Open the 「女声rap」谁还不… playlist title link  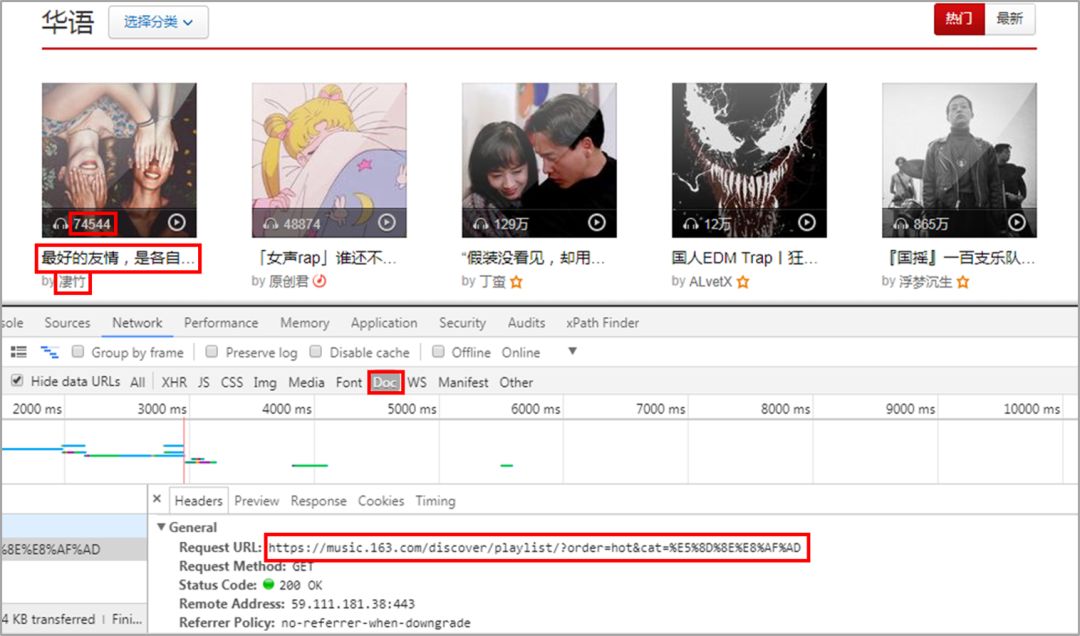click(x=325, y=258)
